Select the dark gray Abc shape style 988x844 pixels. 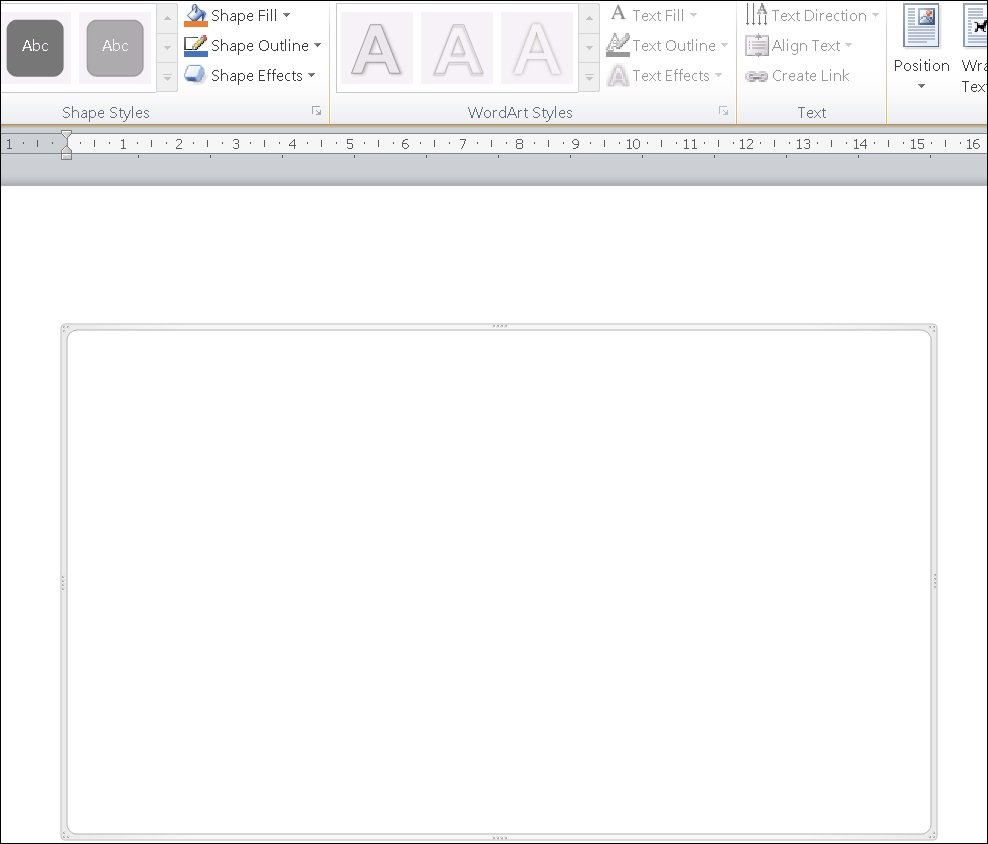(x=35, y=48)
